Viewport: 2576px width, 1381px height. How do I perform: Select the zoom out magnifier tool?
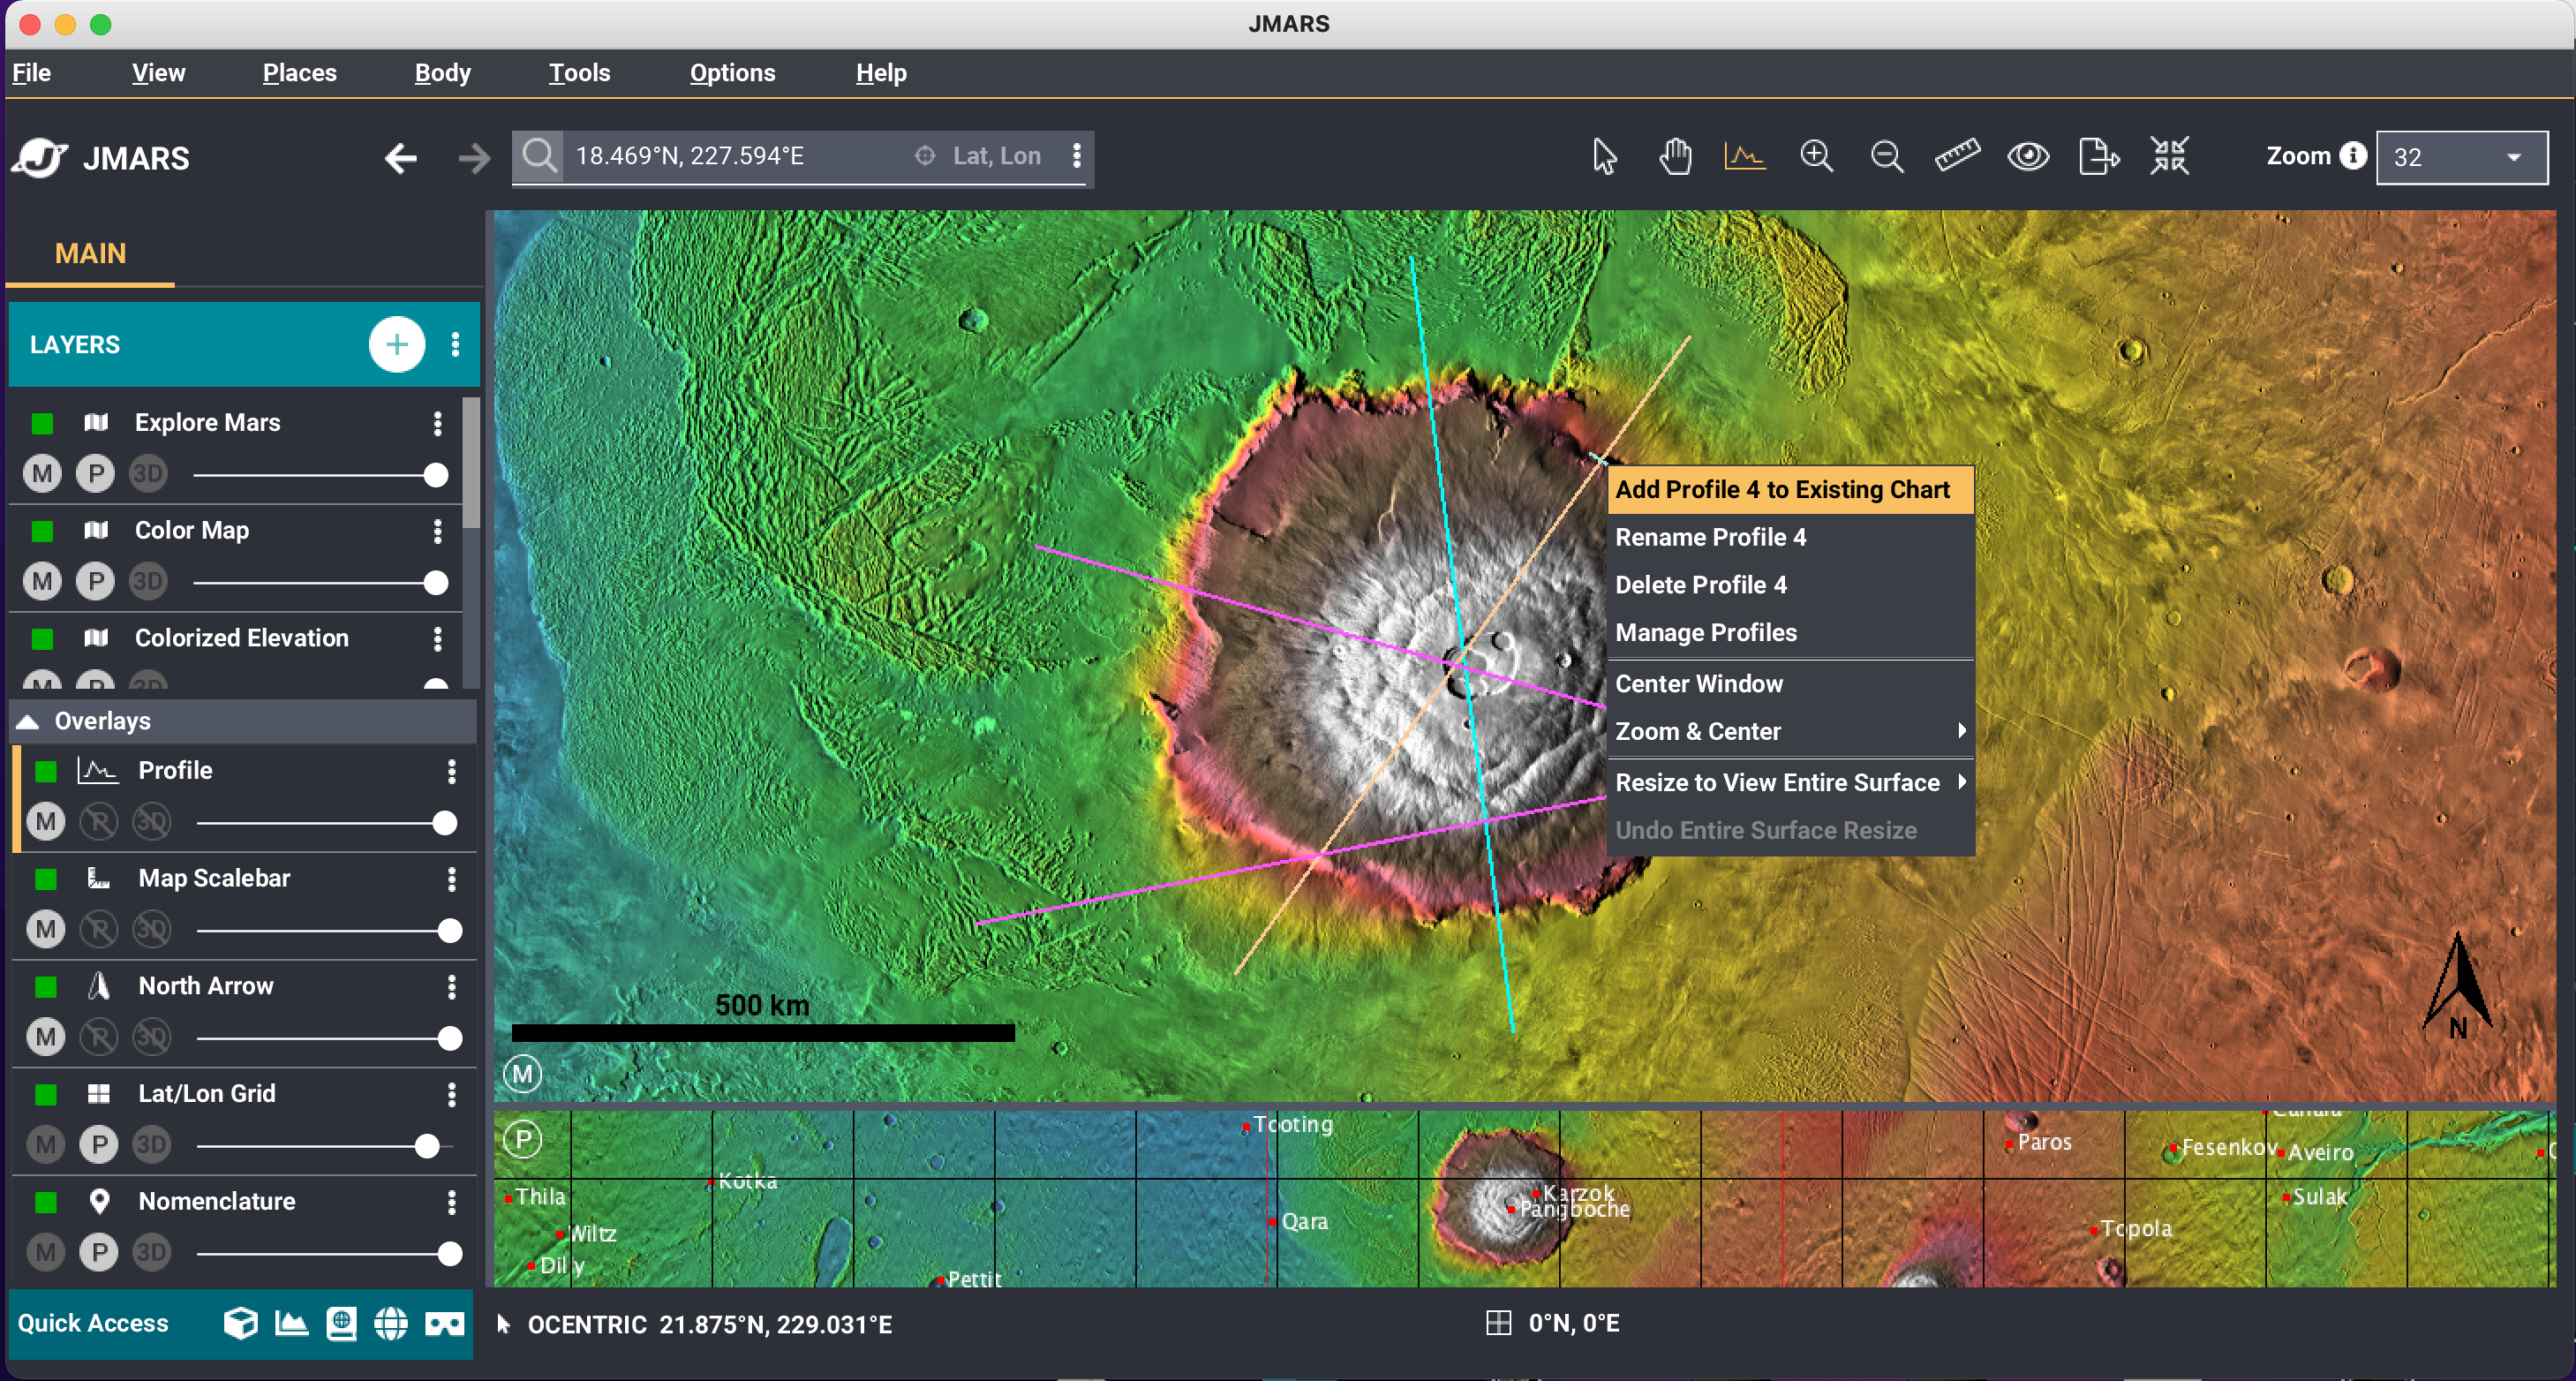1887,157
